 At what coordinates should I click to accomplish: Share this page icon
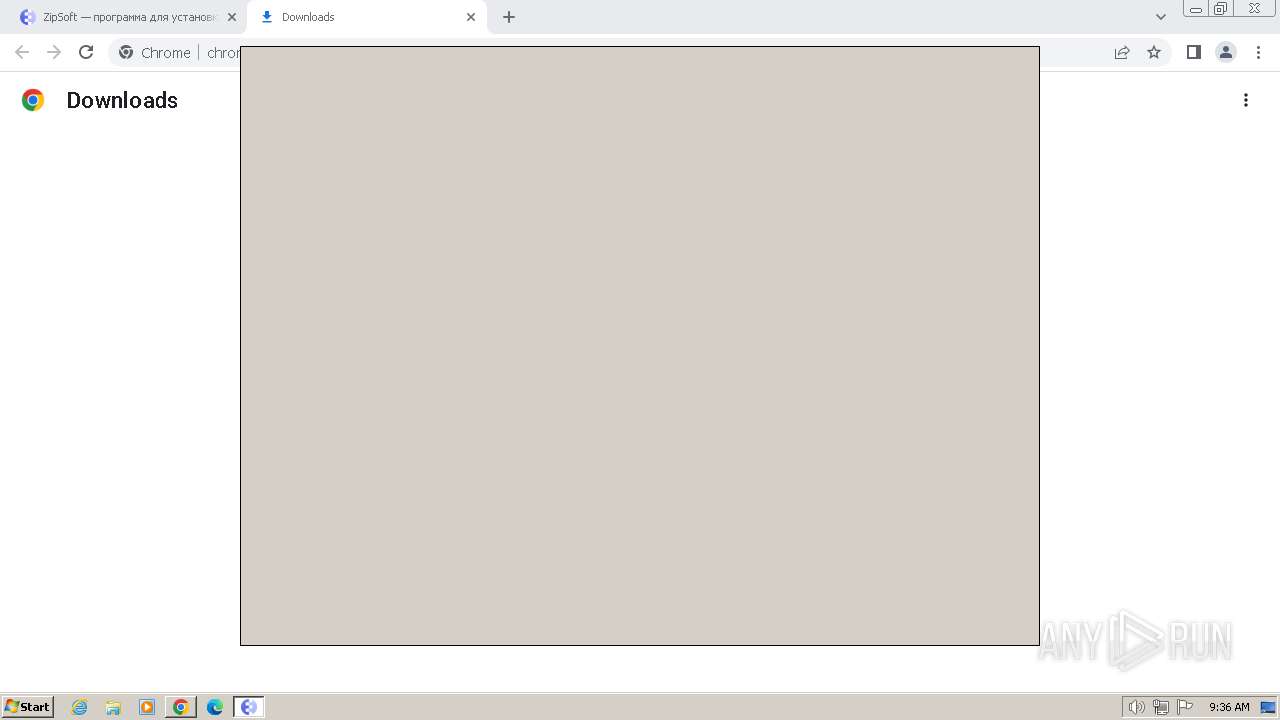click(x=1122, y=52)
